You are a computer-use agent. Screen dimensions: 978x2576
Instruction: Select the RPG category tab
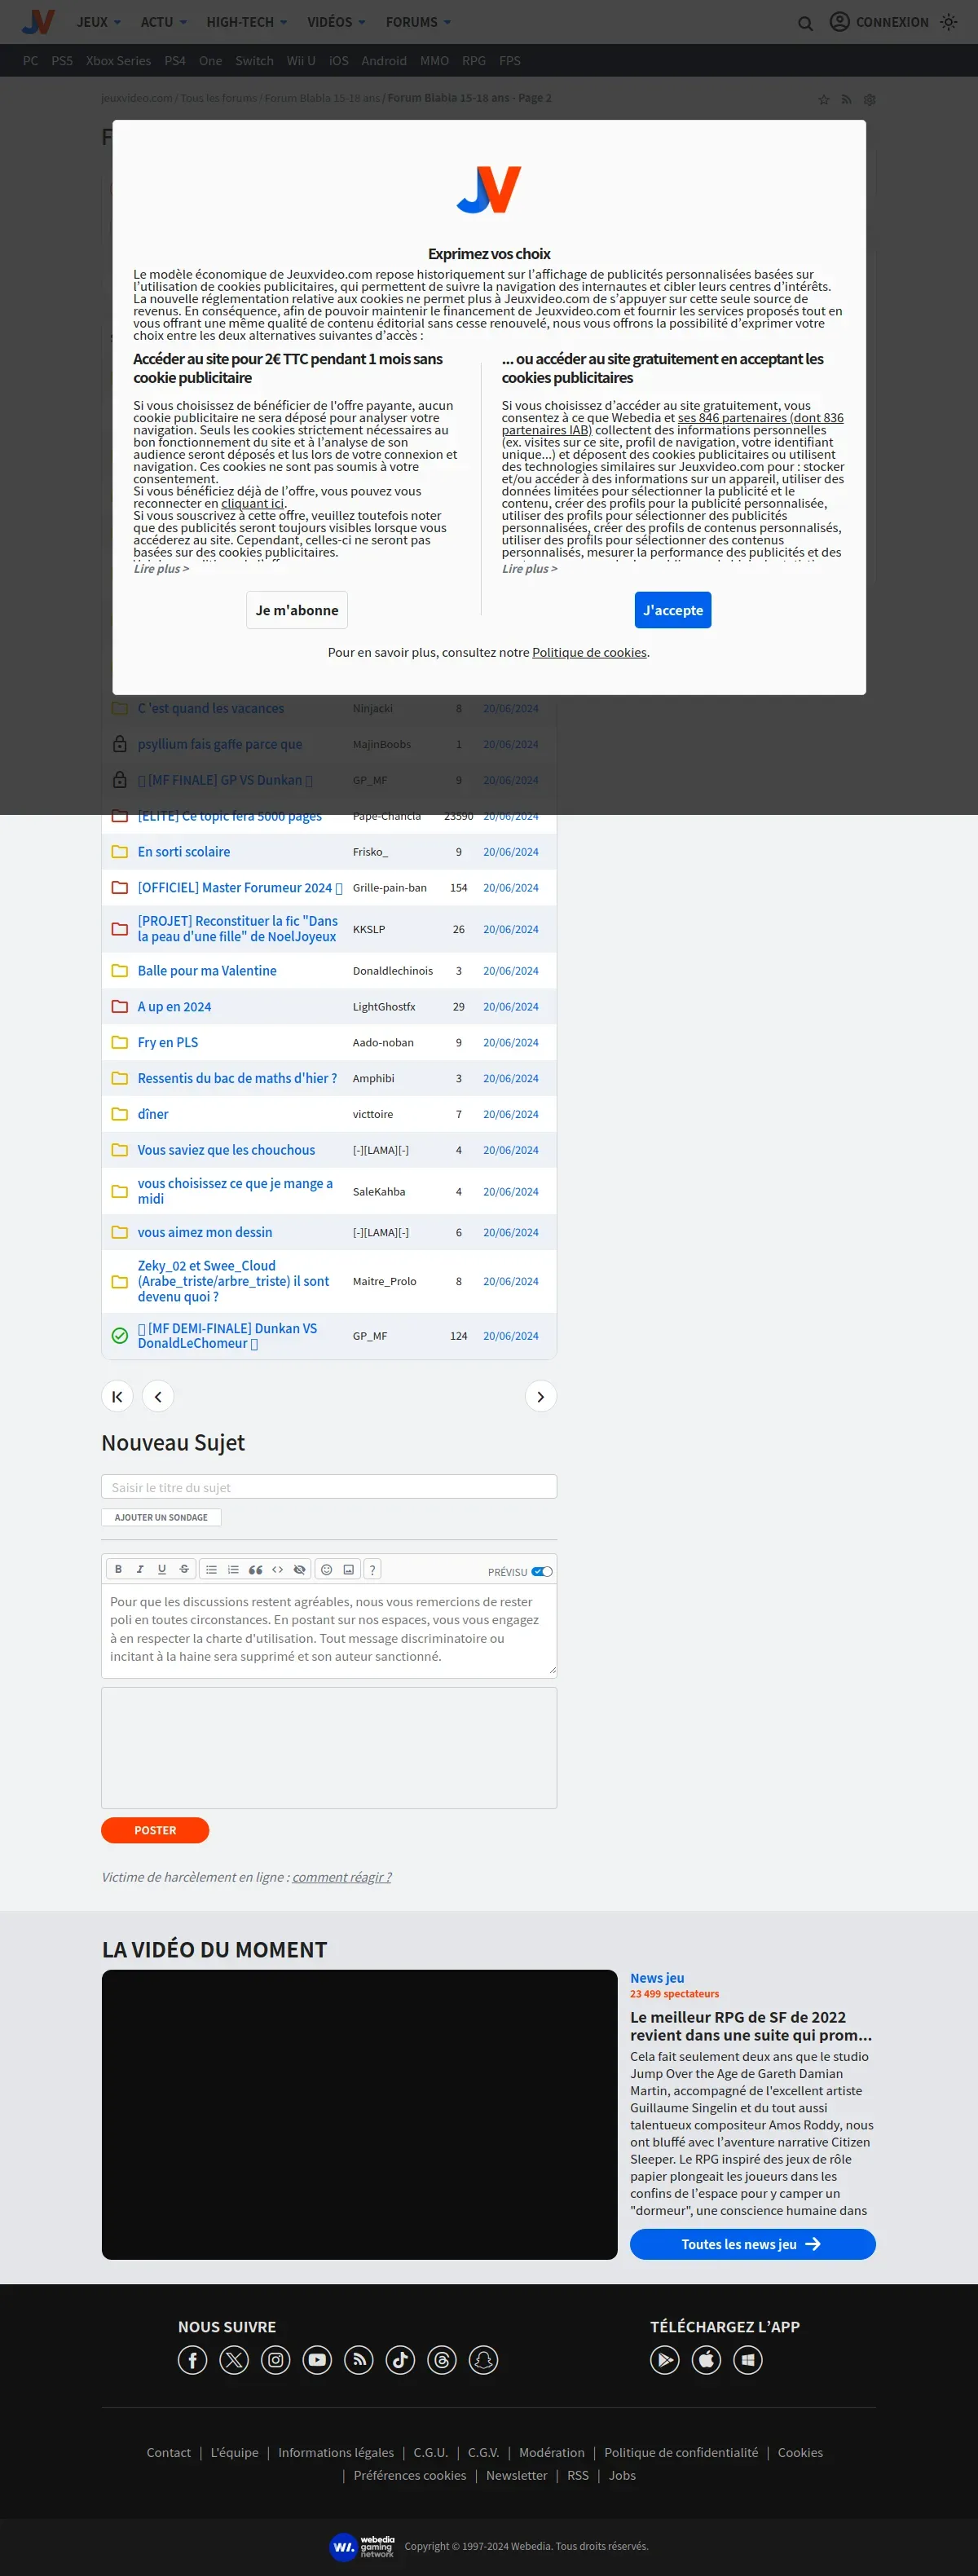point(474,60)
